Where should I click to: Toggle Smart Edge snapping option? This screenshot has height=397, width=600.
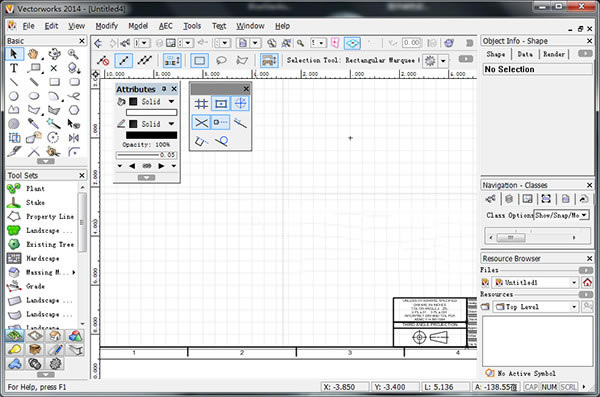201,141
